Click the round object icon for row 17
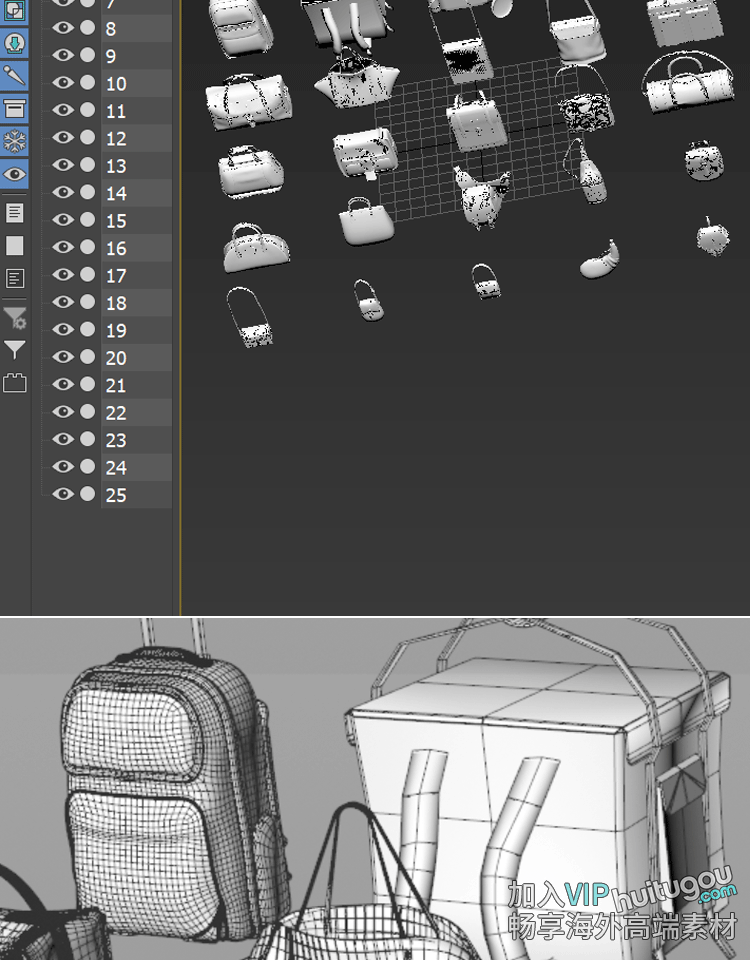Viewport: 750px width, 960px height. click(x=88, y=275)
